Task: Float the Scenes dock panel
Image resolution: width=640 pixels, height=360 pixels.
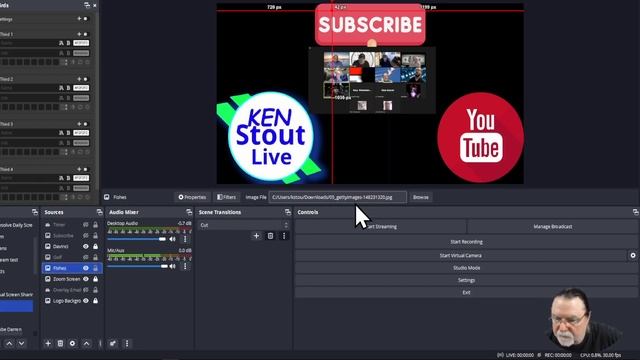Action: pos(35,212)
